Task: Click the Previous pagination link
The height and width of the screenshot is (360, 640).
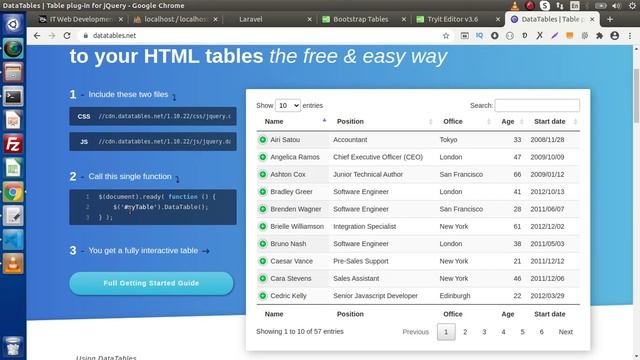Action: tap(416, 332)
